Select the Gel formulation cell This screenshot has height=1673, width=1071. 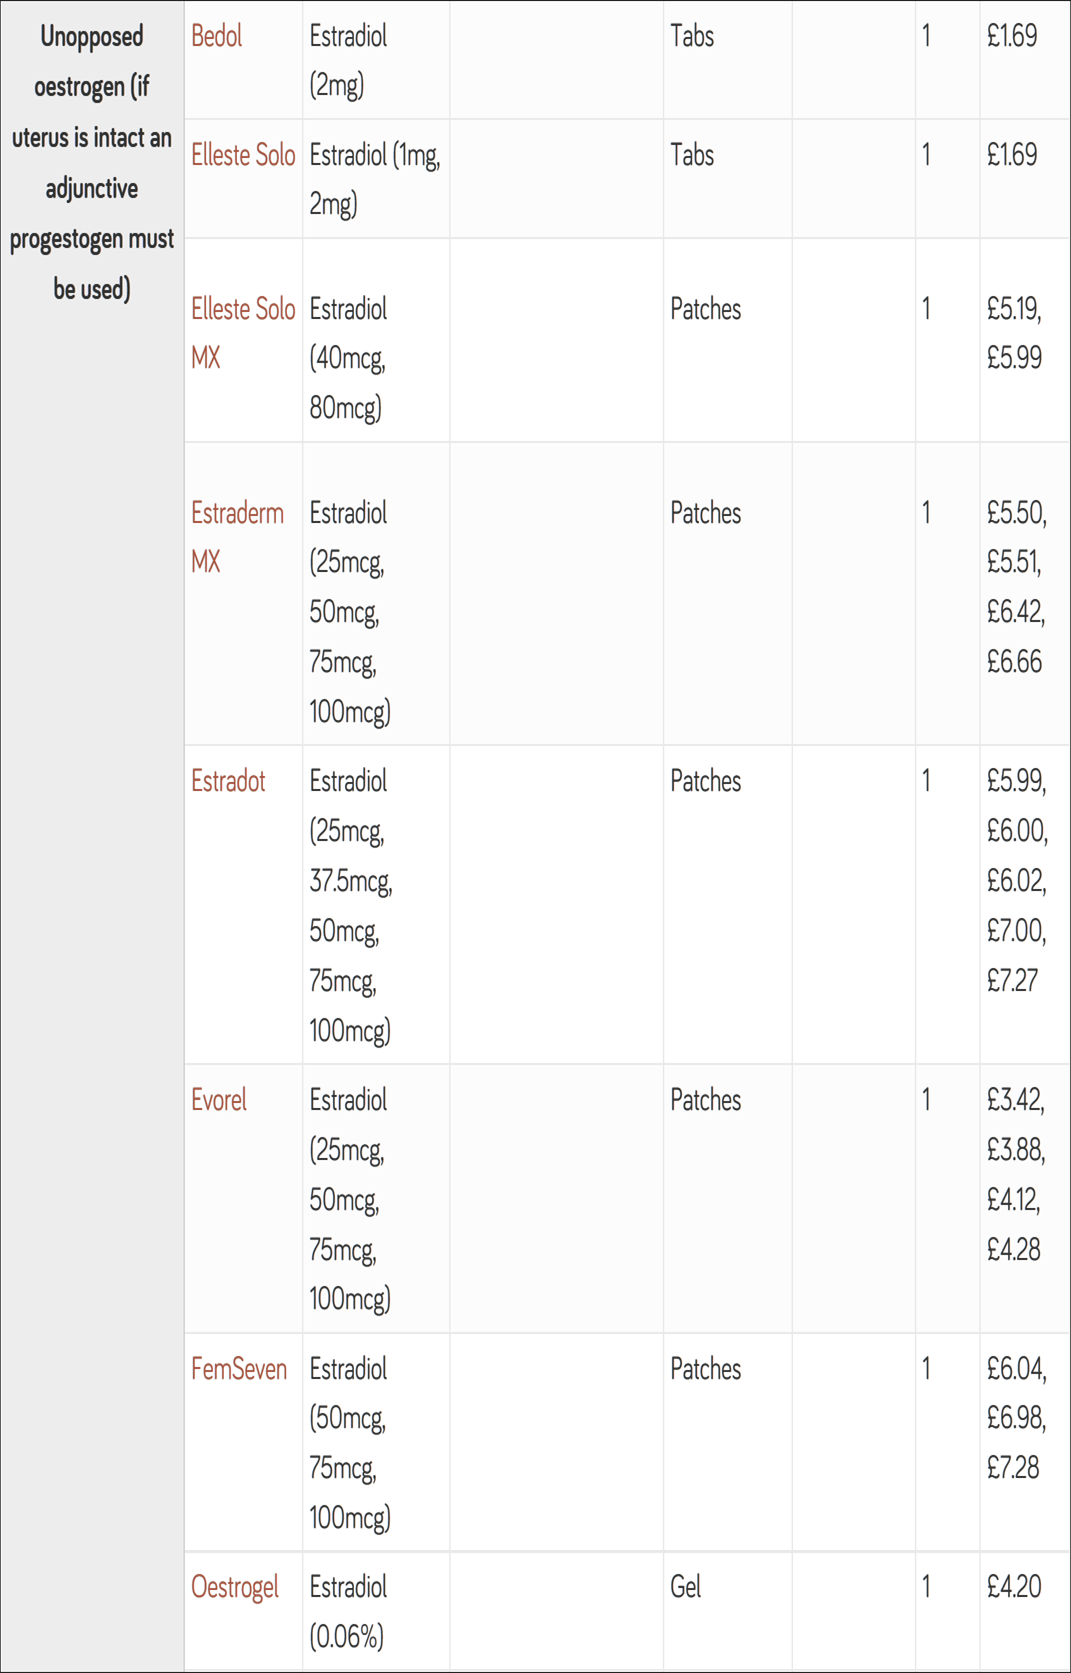click(x=727, y=1611)
